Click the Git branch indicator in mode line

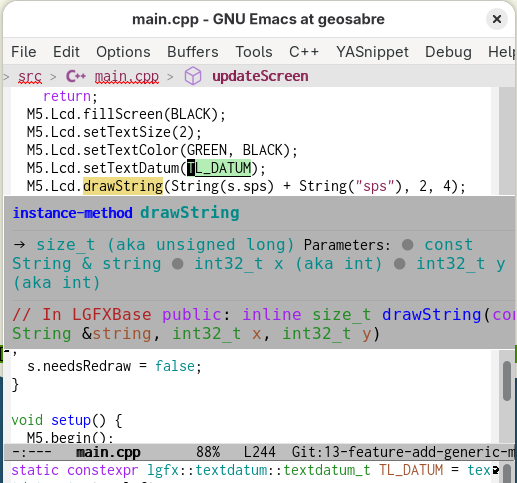tap(403, 452)
